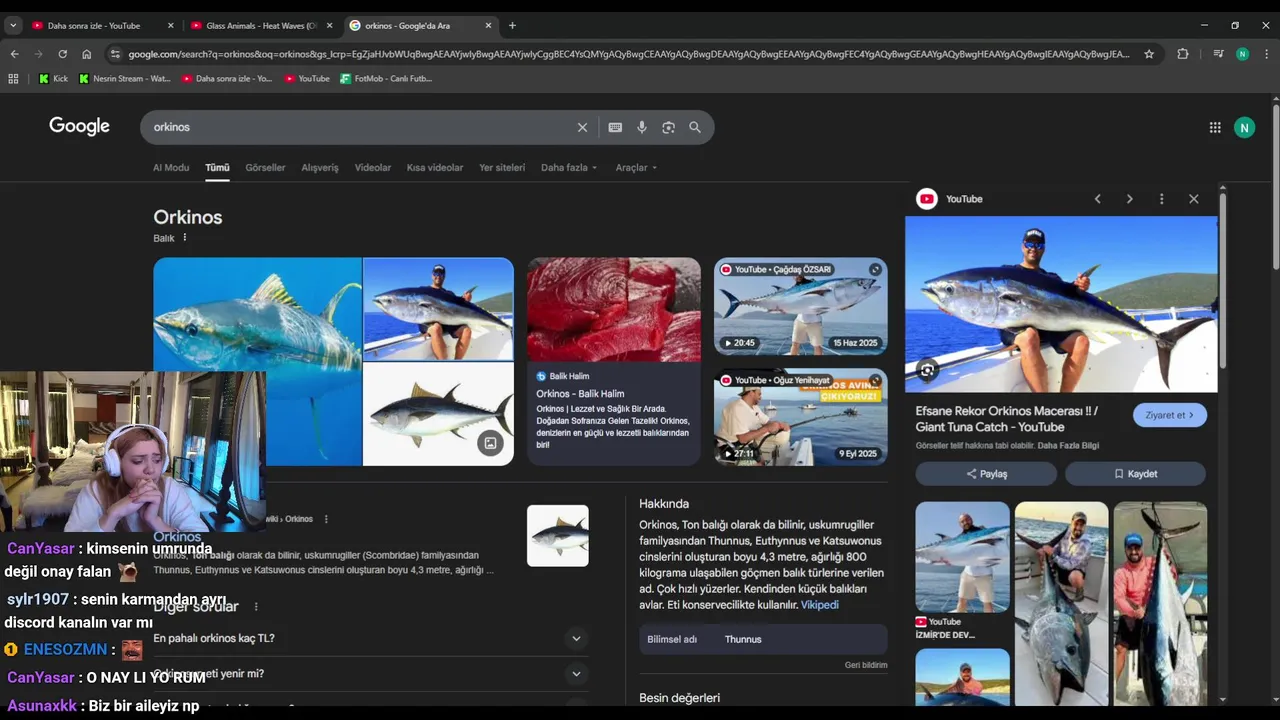Click the Paylaş button
The height and width of the screenshot is (720, 1280).
(986, 474)
